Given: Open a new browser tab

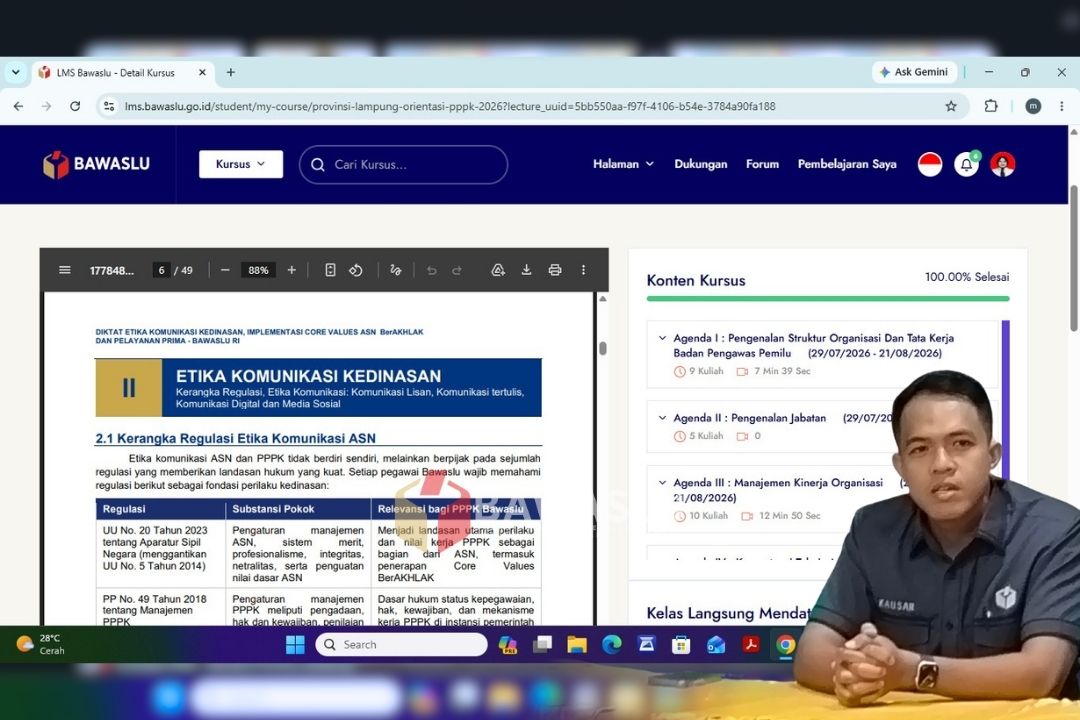Looking at the screenshot, I should tap(231, 72).
